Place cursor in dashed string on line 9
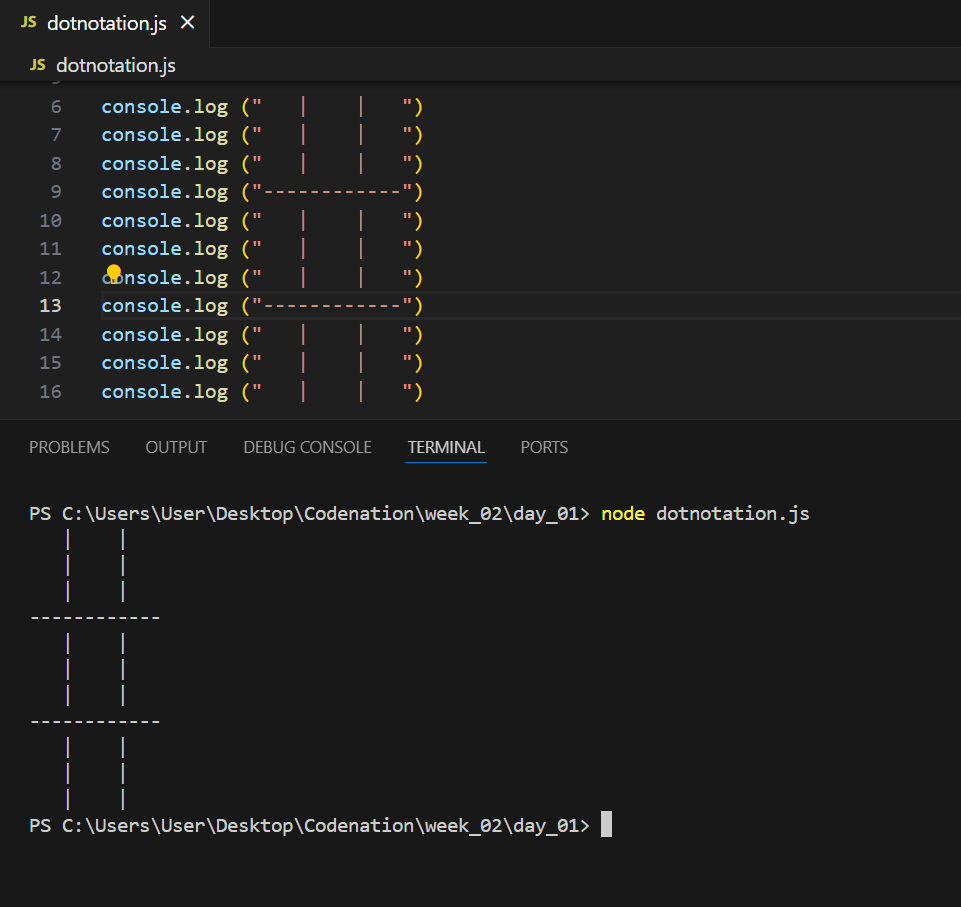 pos(332,192)
